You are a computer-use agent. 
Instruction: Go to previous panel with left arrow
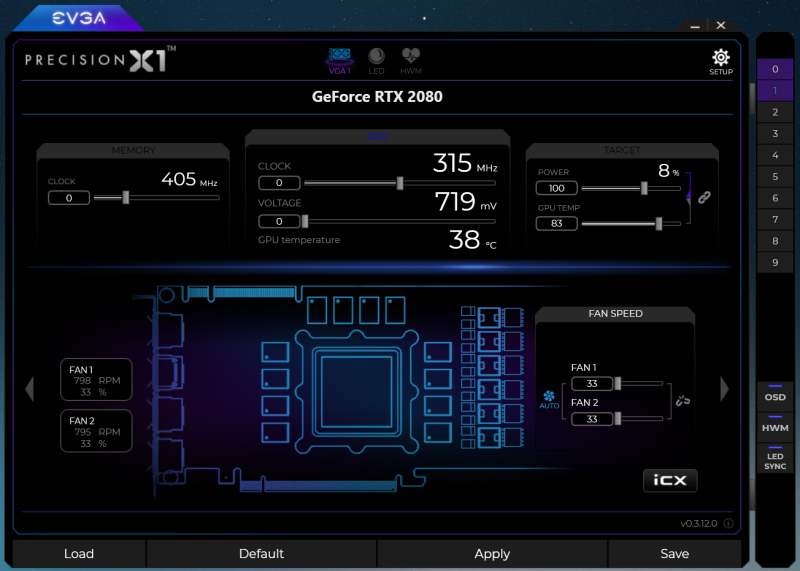[30, 389]
